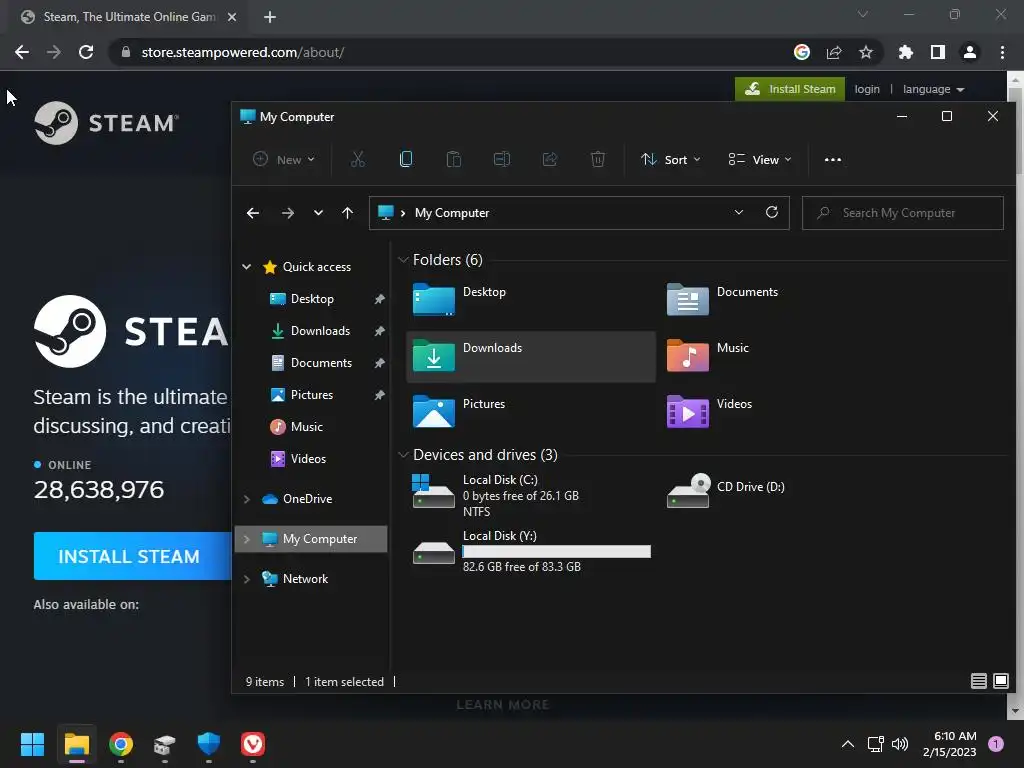This screenshot has width=1024, height=768.
Task: Expand the Network tree node
Action: pos(247,579)
